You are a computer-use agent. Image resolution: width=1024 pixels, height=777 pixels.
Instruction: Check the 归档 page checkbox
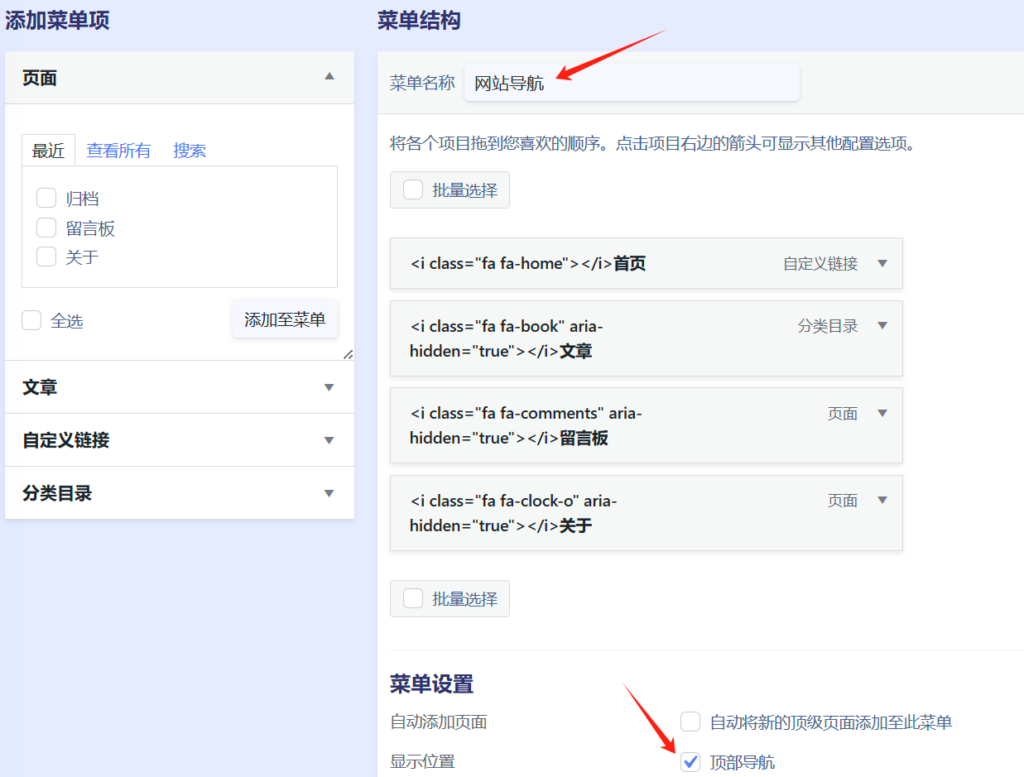coord(46,198)
